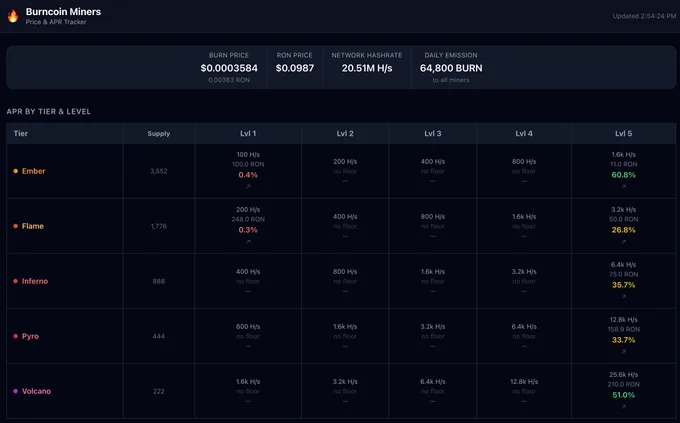Screen dimensions: 680x423
Task: Click the network hashrate 20.51M H/s
Action: 367,68
